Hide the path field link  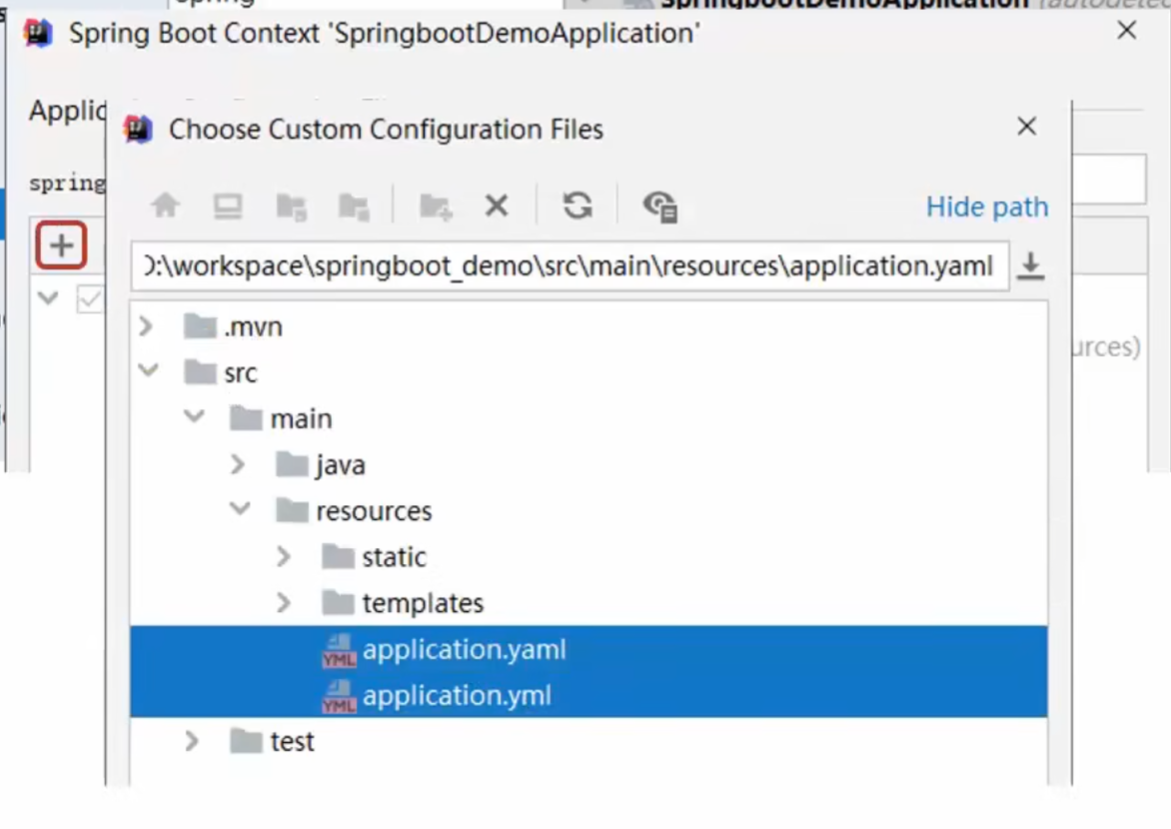pos(987,207)
